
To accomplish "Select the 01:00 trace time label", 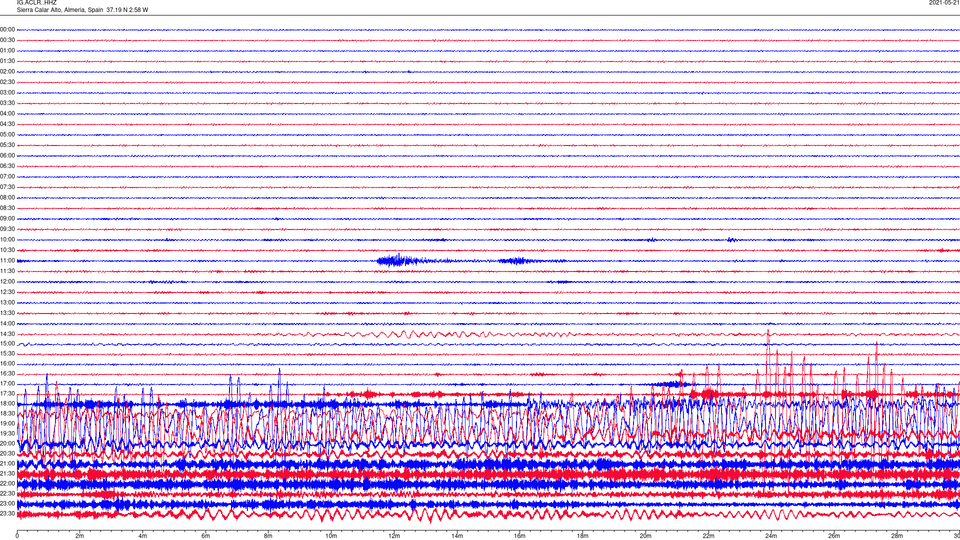I will [x=7, y=50].
